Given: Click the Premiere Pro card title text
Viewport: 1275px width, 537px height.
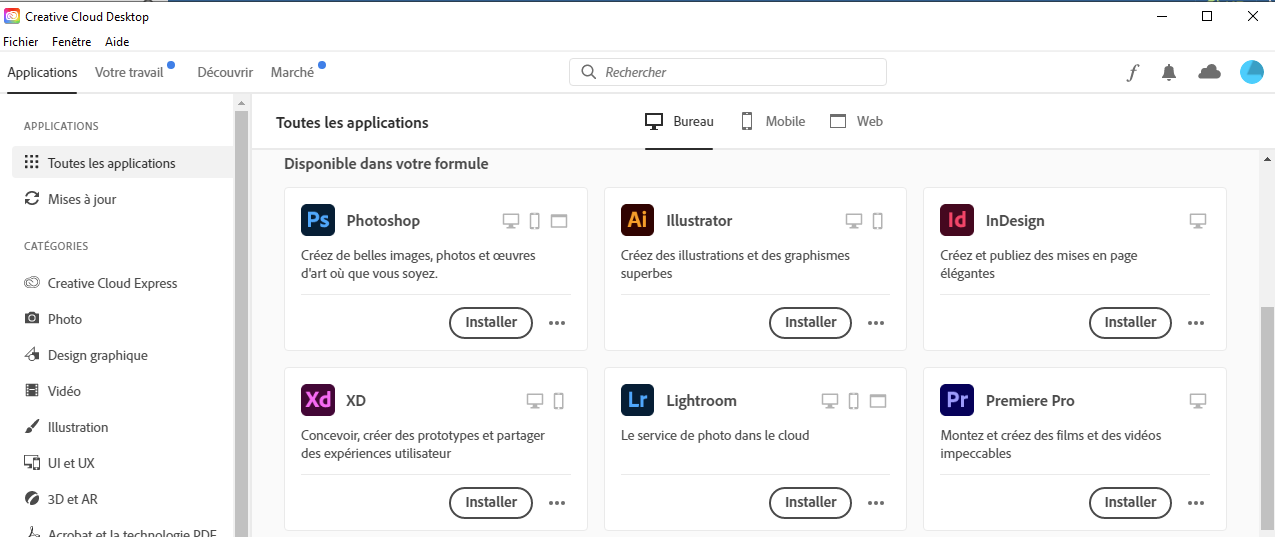Looking at the screenshot, I should click(x=1030, y=401).
